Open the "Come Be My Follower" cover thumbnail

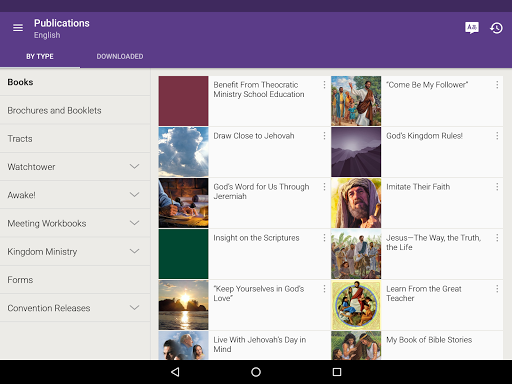click(x=356, y=101)
